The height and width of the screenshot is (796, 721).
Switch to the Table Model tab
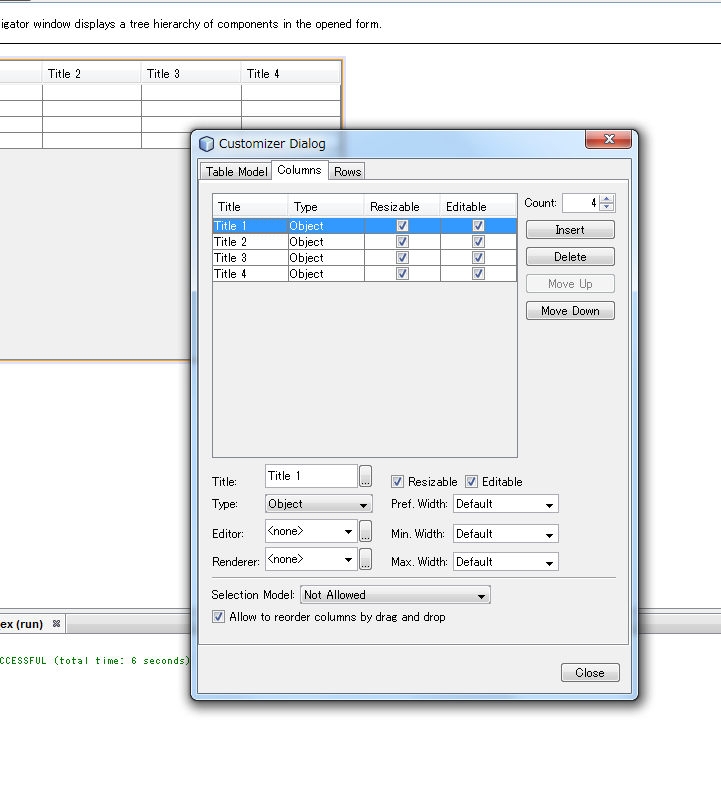(236, 172)
